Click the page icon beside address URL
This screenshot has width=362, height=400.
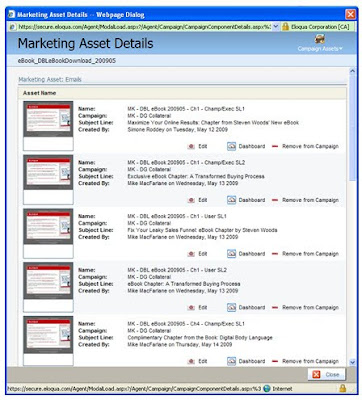tap(12, 27)
